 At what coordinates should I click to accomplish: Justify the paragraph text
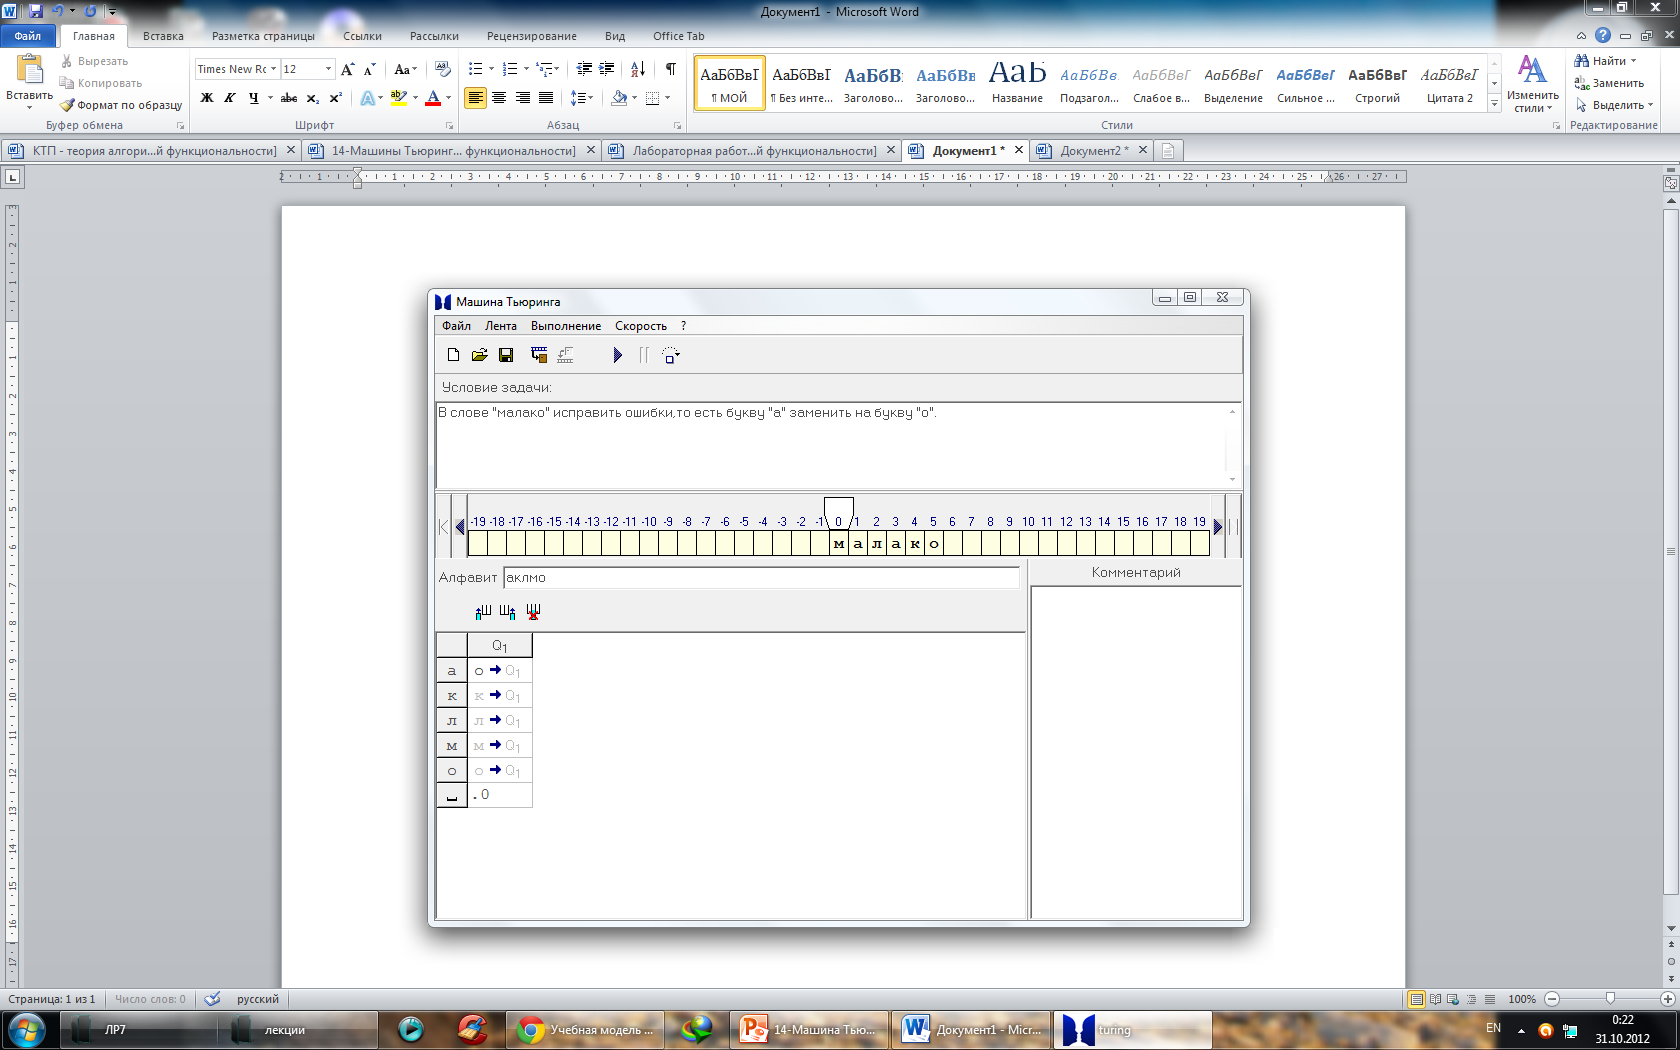pos(546,98)
